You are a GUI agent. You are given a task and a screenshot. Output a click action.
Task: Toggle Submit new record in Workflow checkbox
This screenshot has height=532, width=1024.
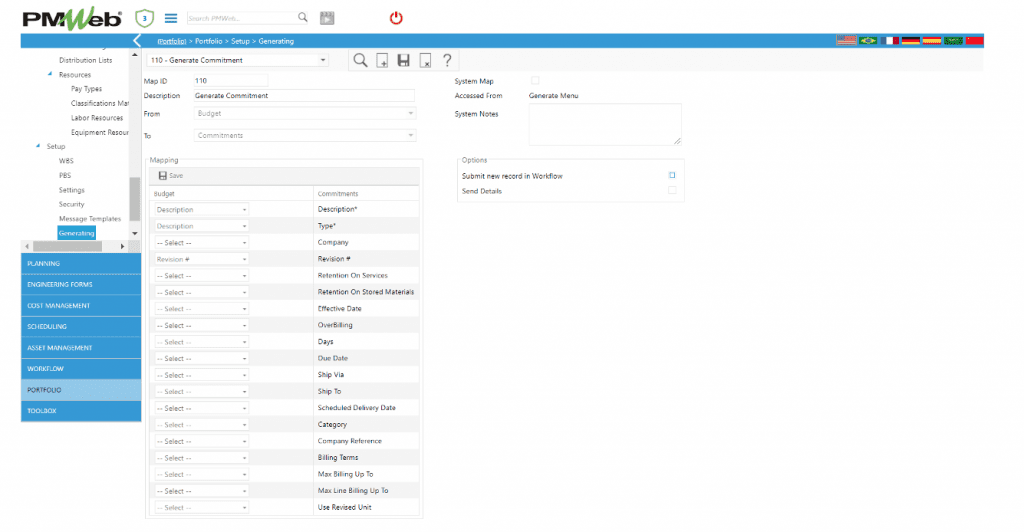[x=672, y=175]
